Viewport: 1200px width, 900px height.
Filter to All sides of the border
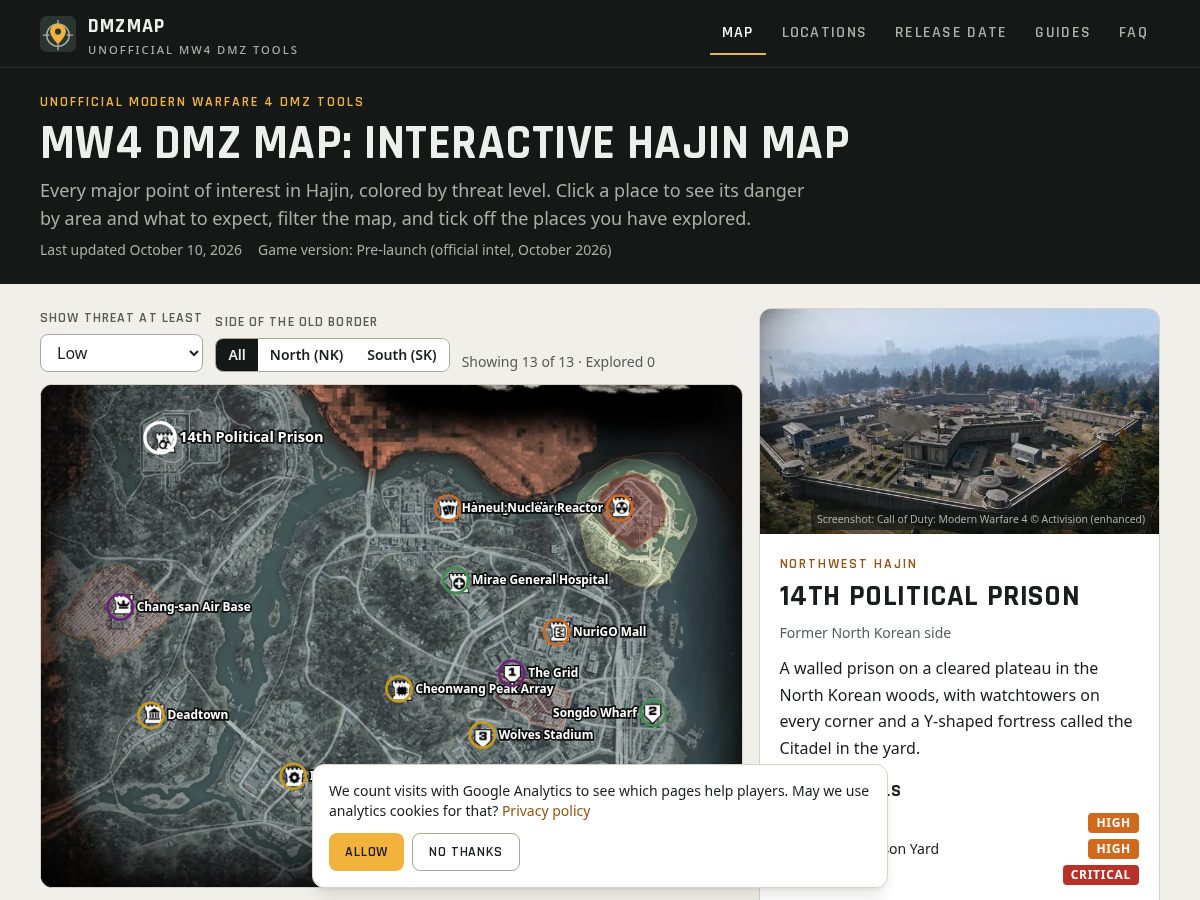pyautogui.click(x=237, y=355)
